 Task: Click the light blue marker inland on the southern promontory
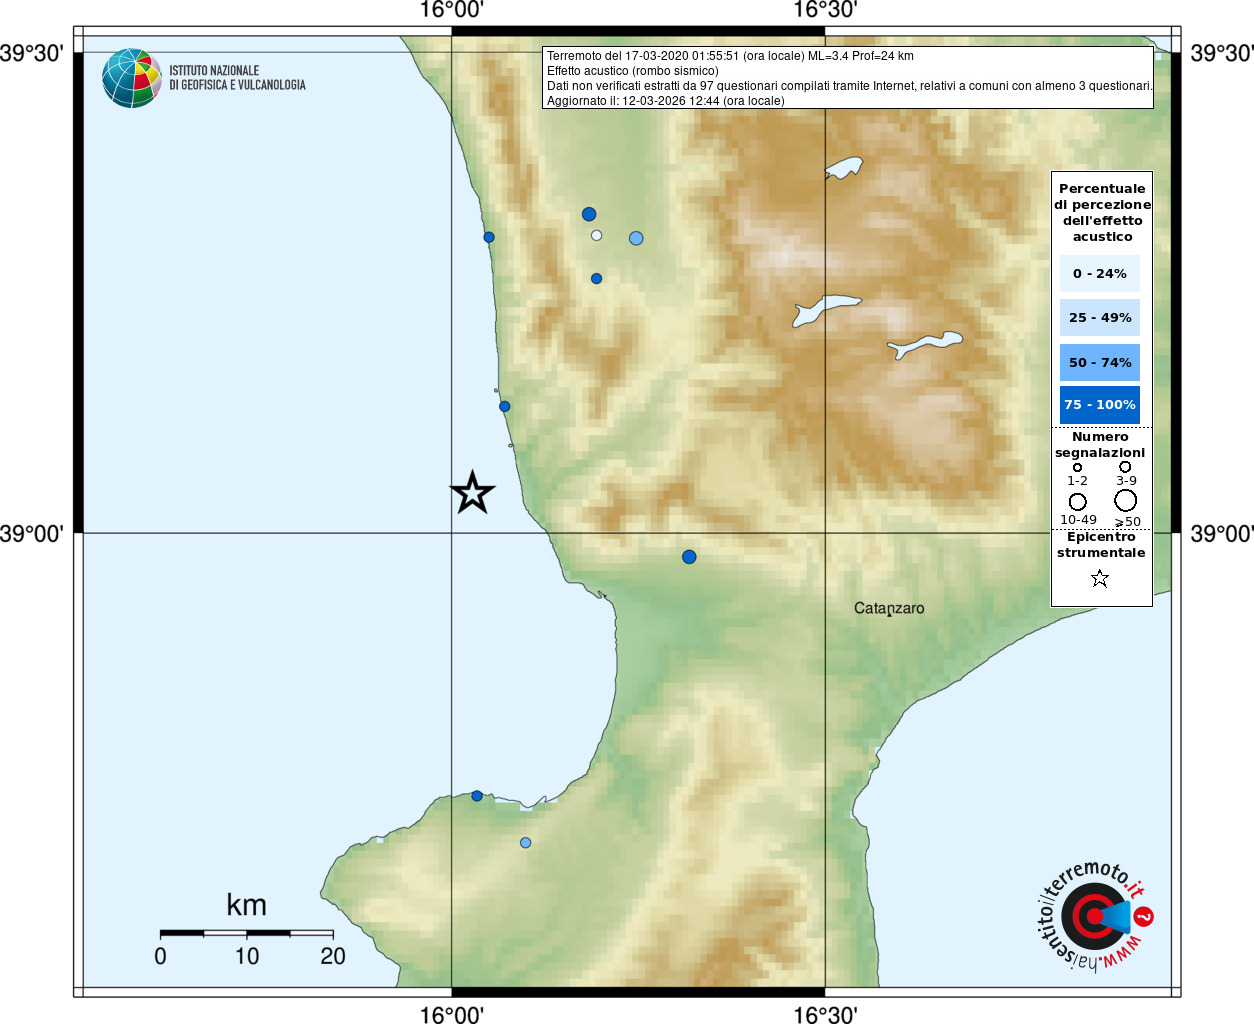525,842
